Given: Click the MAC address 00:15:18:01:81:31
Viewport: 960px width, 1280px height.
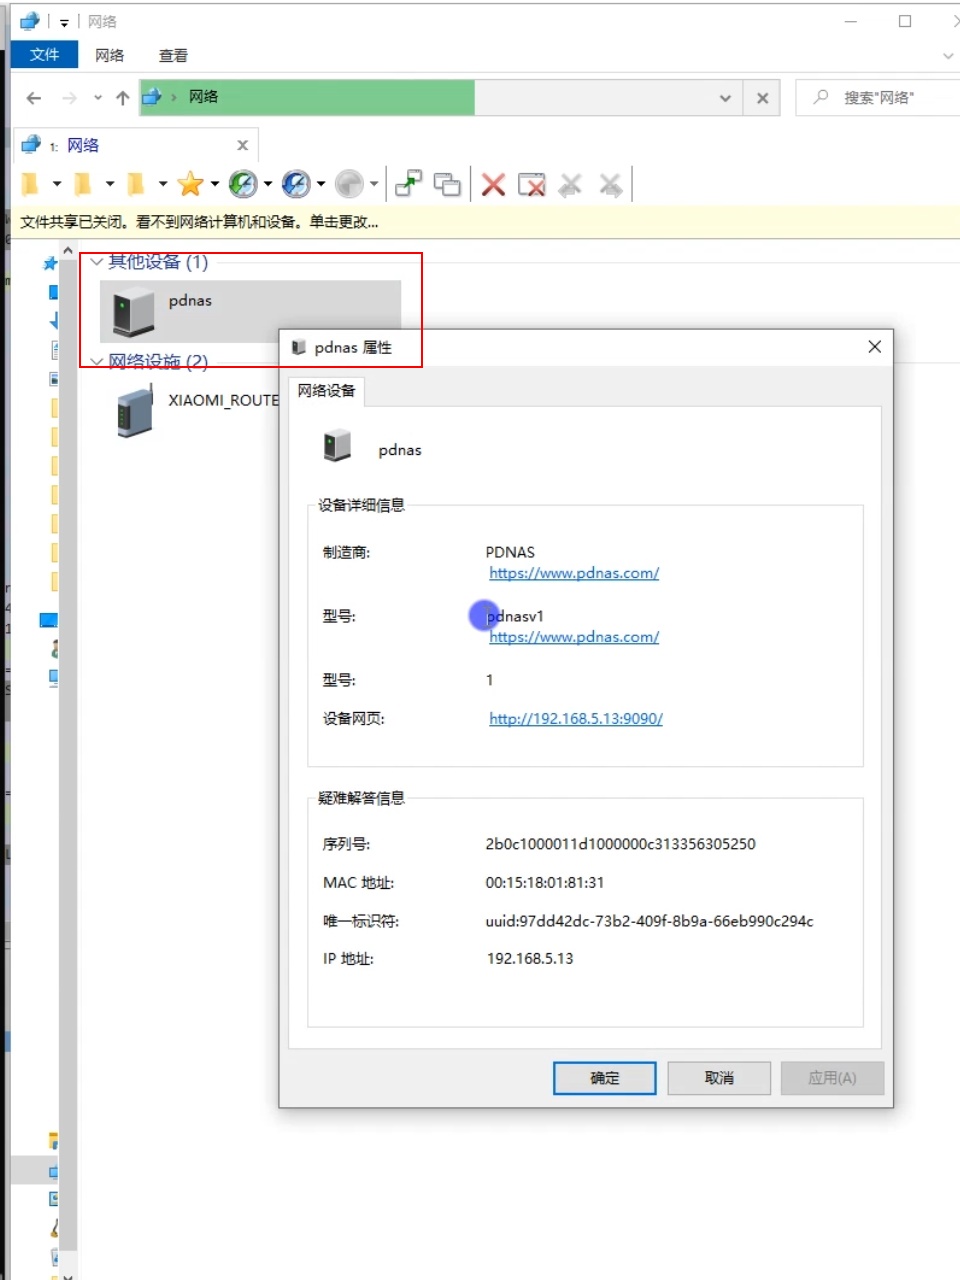Looking at the screenshot, I should 544,883.
